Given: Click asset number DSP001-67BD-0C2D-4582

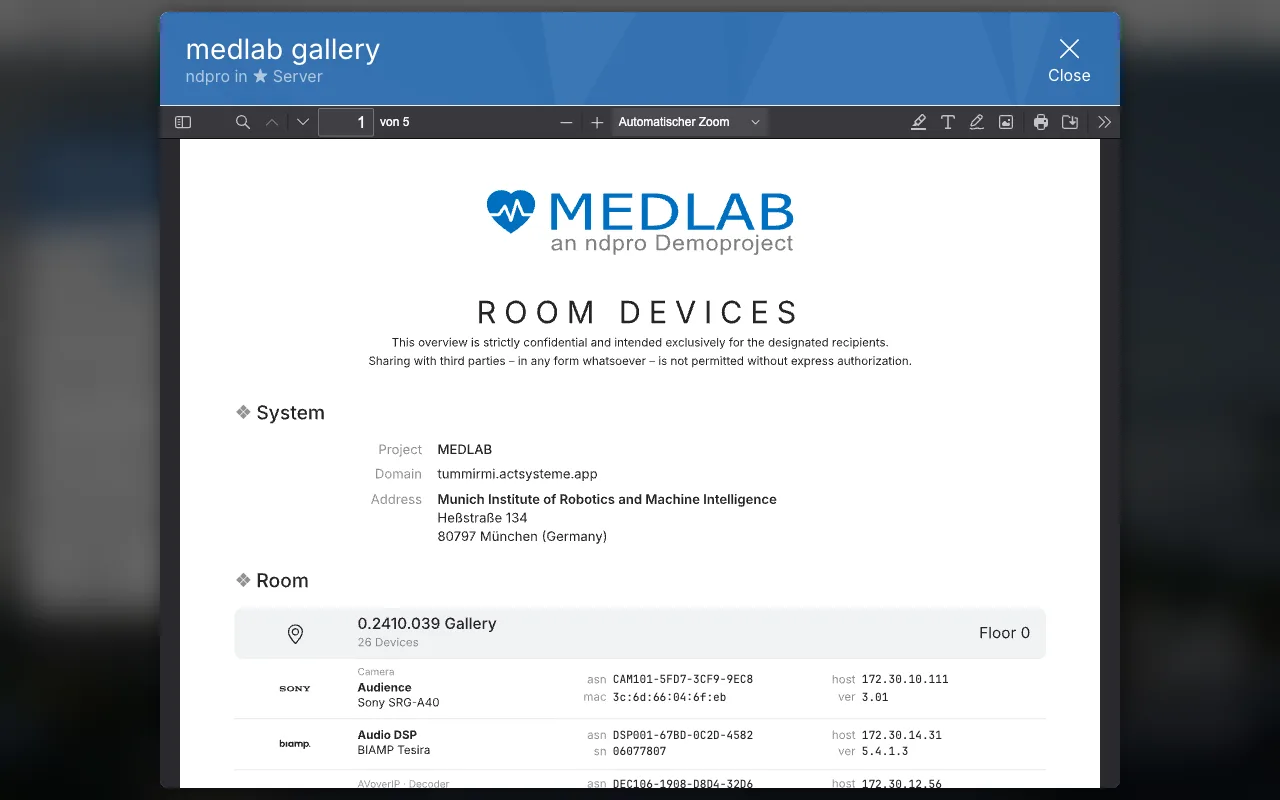Looking at the screenshot, I should (x=683, y=735).
